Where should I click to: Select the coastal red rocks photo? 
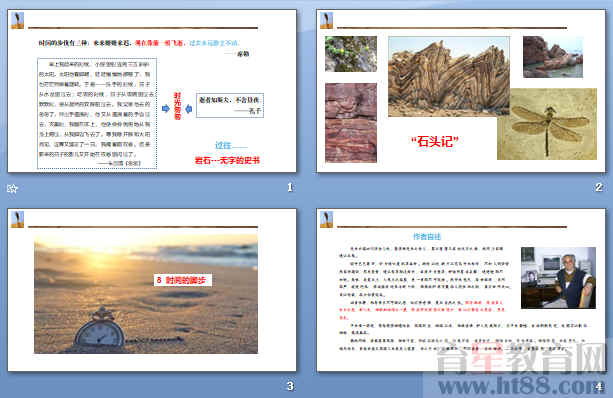[553, 57]
